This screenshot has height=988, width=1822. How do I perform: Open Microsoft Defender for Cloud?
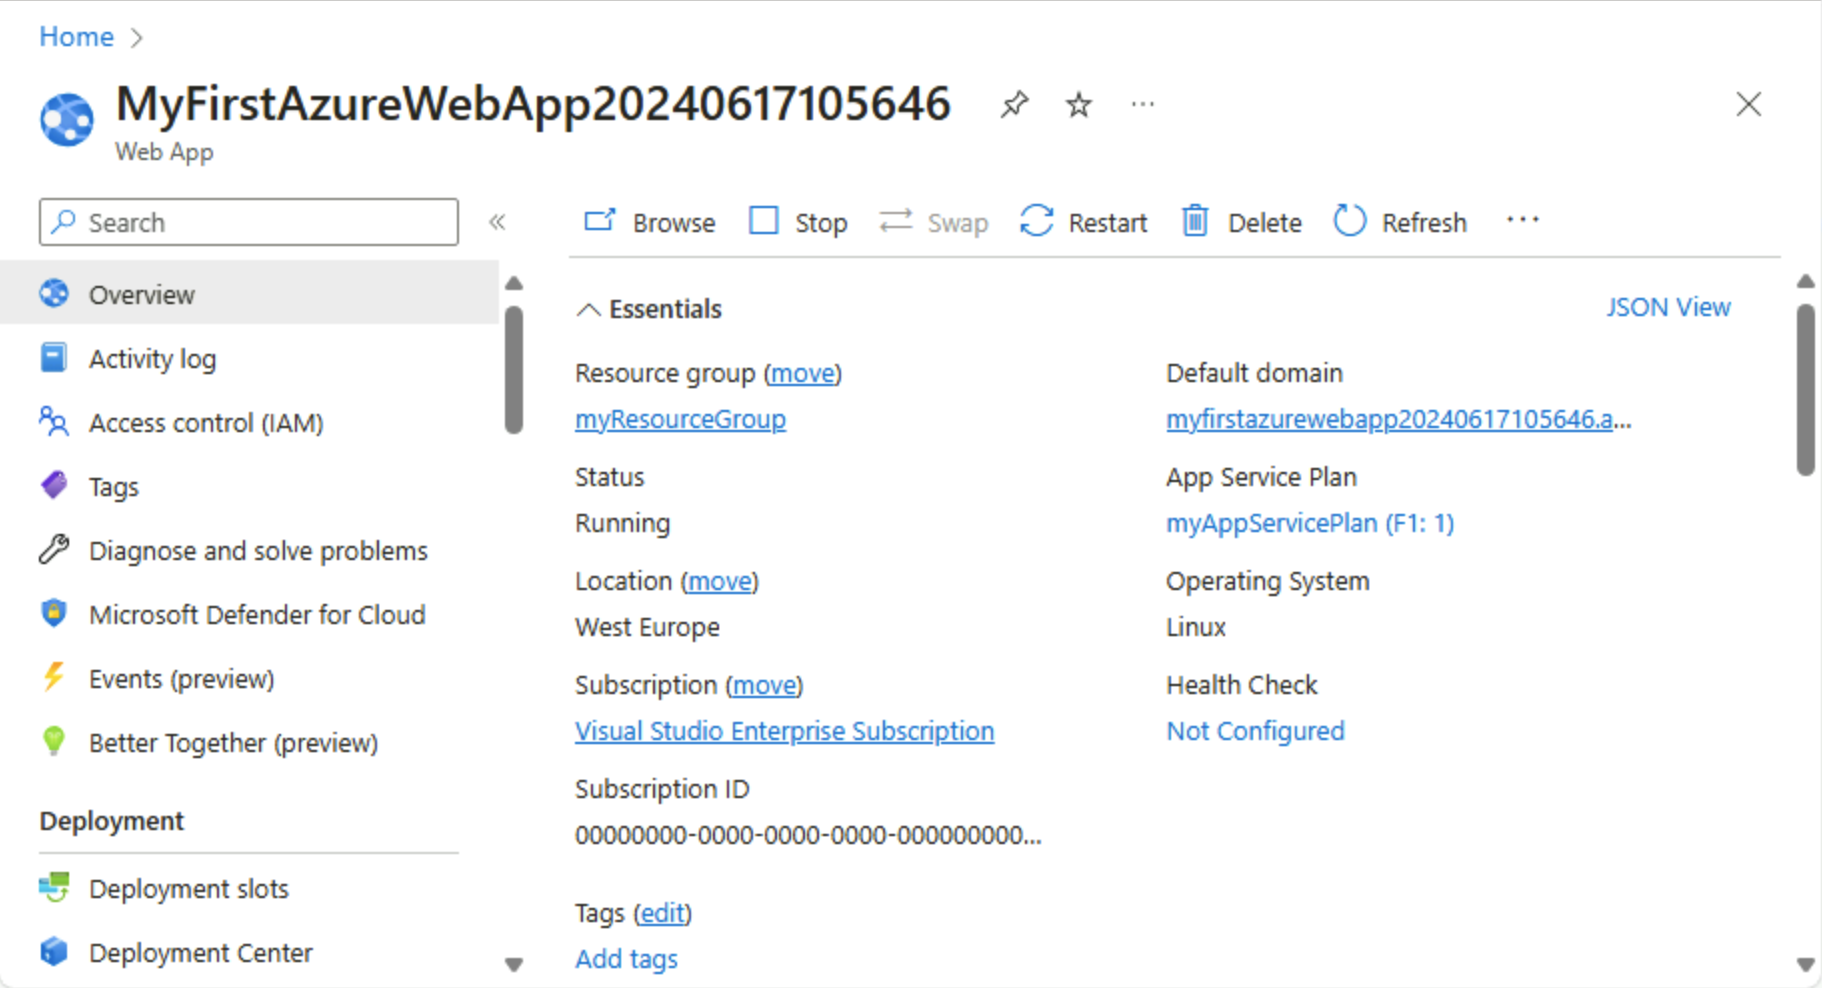[x=256, y=615]
